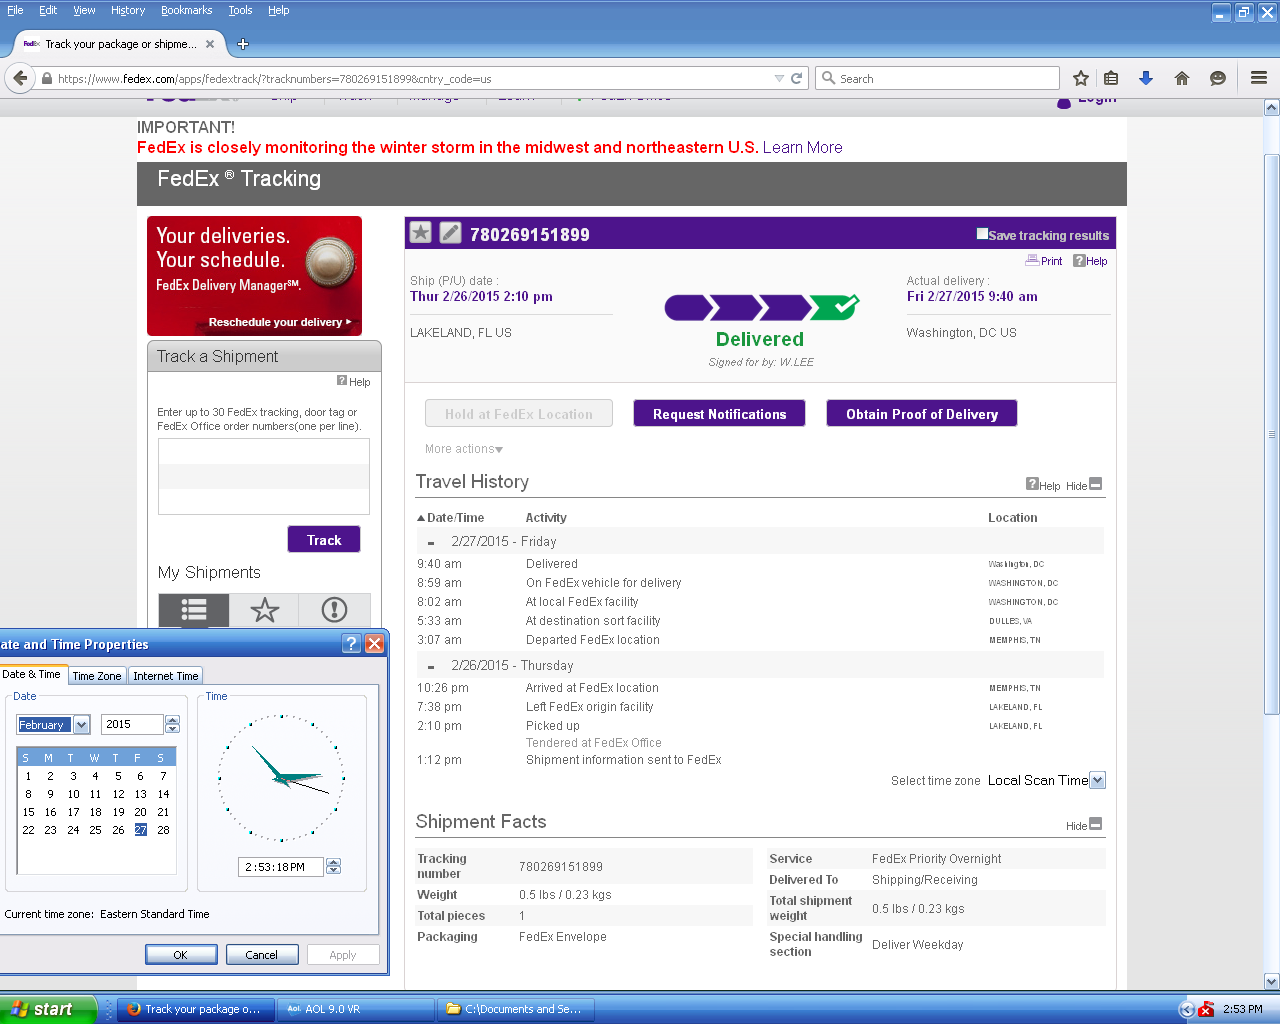This screenshot has height=1024, width=1280.
Task: Open a new browser tab
Action: tap(243, 44)
